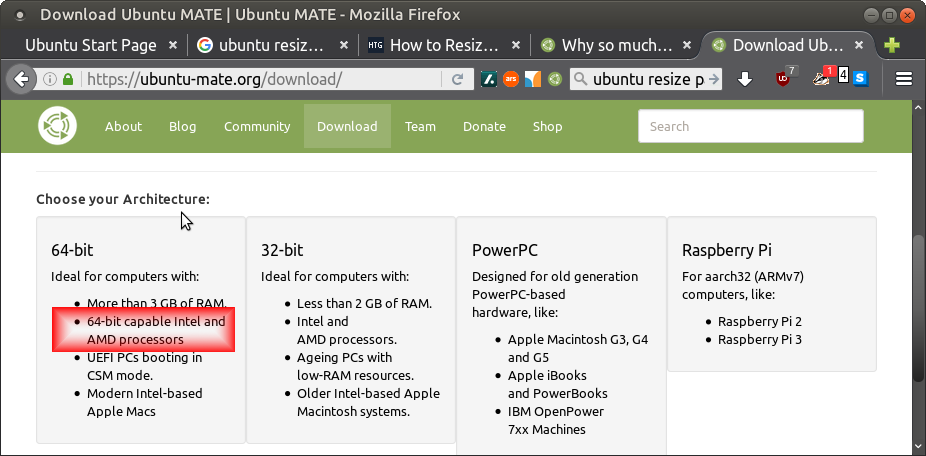This screenshot has width=926, height=456.
Task: Click 'Apple Macintosh G3, G4 and G5' text
Action: [578, 348]
